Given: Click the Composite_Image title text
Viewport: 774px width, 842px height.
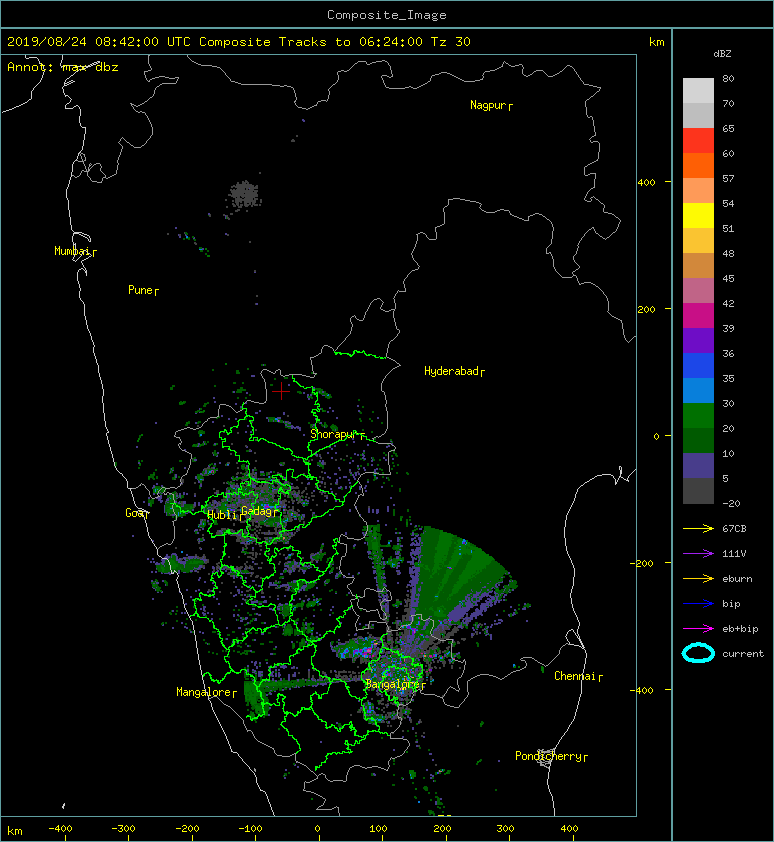Looking at the screenshot, I should click(x=387, y=15).
